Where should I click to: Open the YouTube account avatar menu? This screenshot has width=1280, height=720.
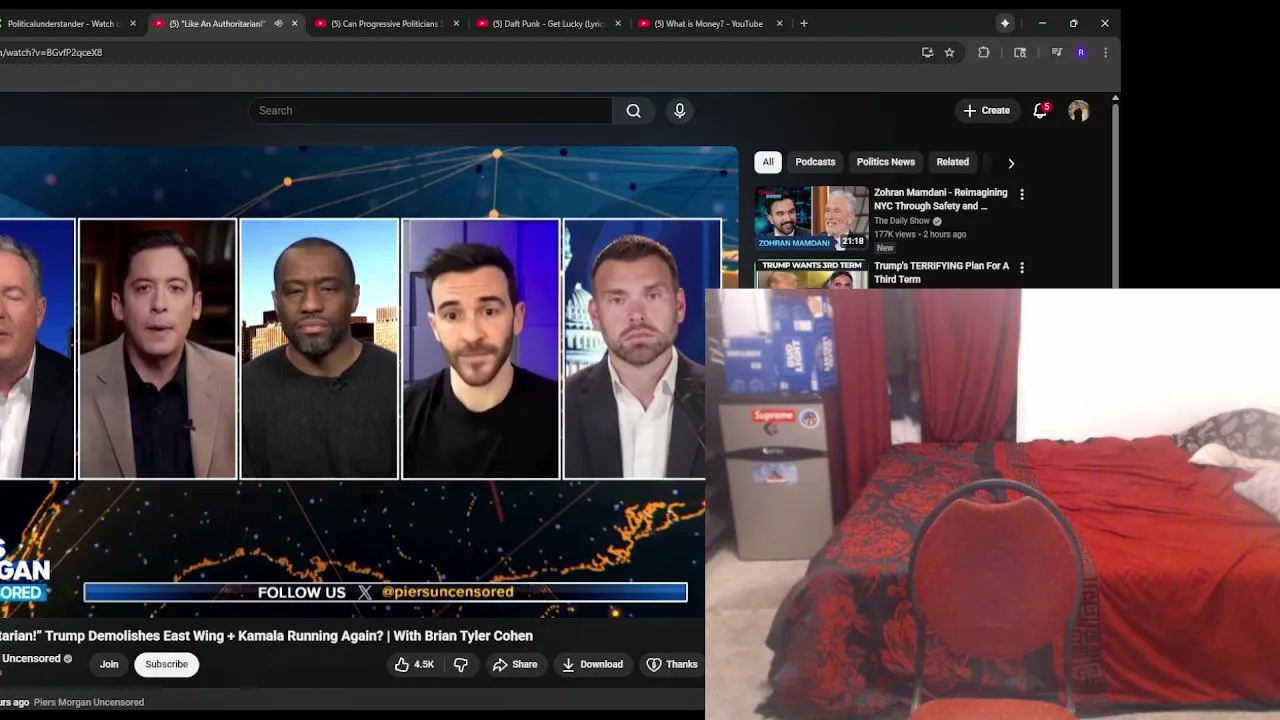(x=1078, y=111)
